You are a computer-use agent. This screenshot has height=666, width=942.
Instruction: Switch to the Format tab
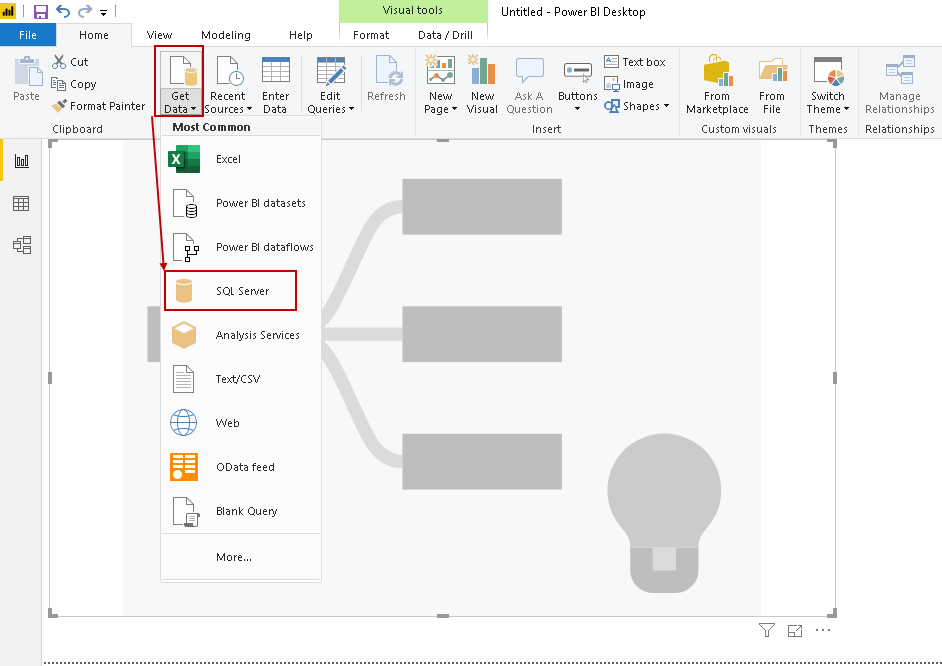click(371, 35)
